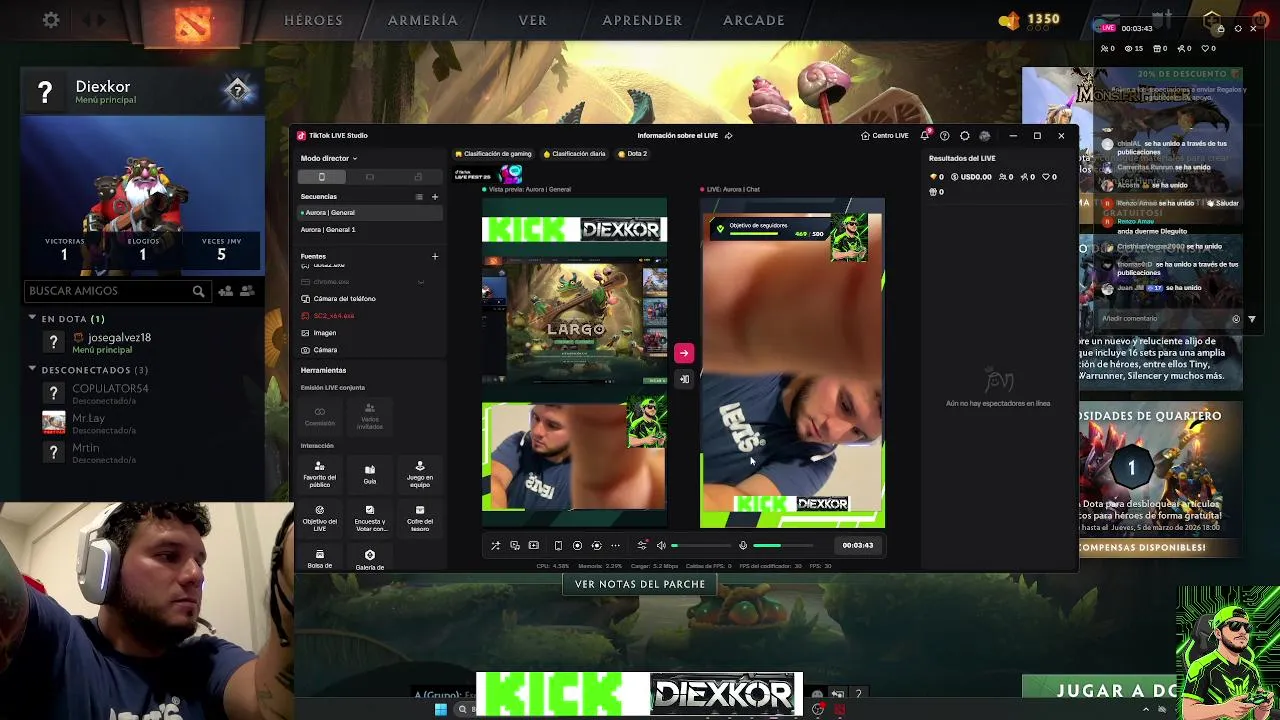Click the Windows Start button

[441, 710]
